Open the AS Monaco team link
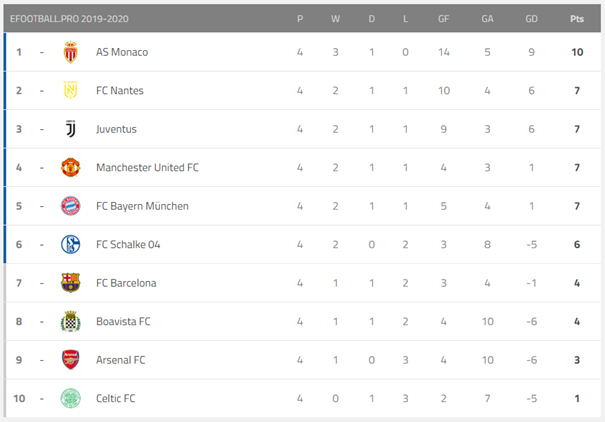This screenshot has height=422, width=605. coord(123,52)
